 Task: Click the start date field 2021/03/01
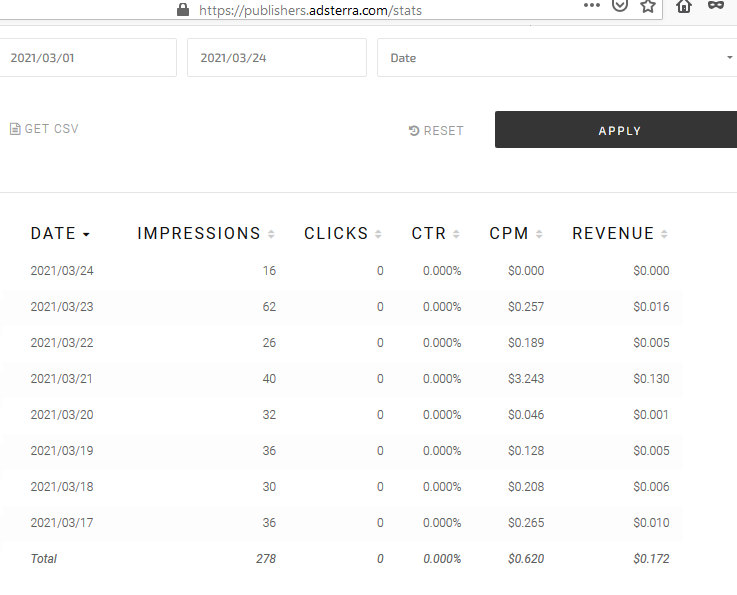coord(88,58)
